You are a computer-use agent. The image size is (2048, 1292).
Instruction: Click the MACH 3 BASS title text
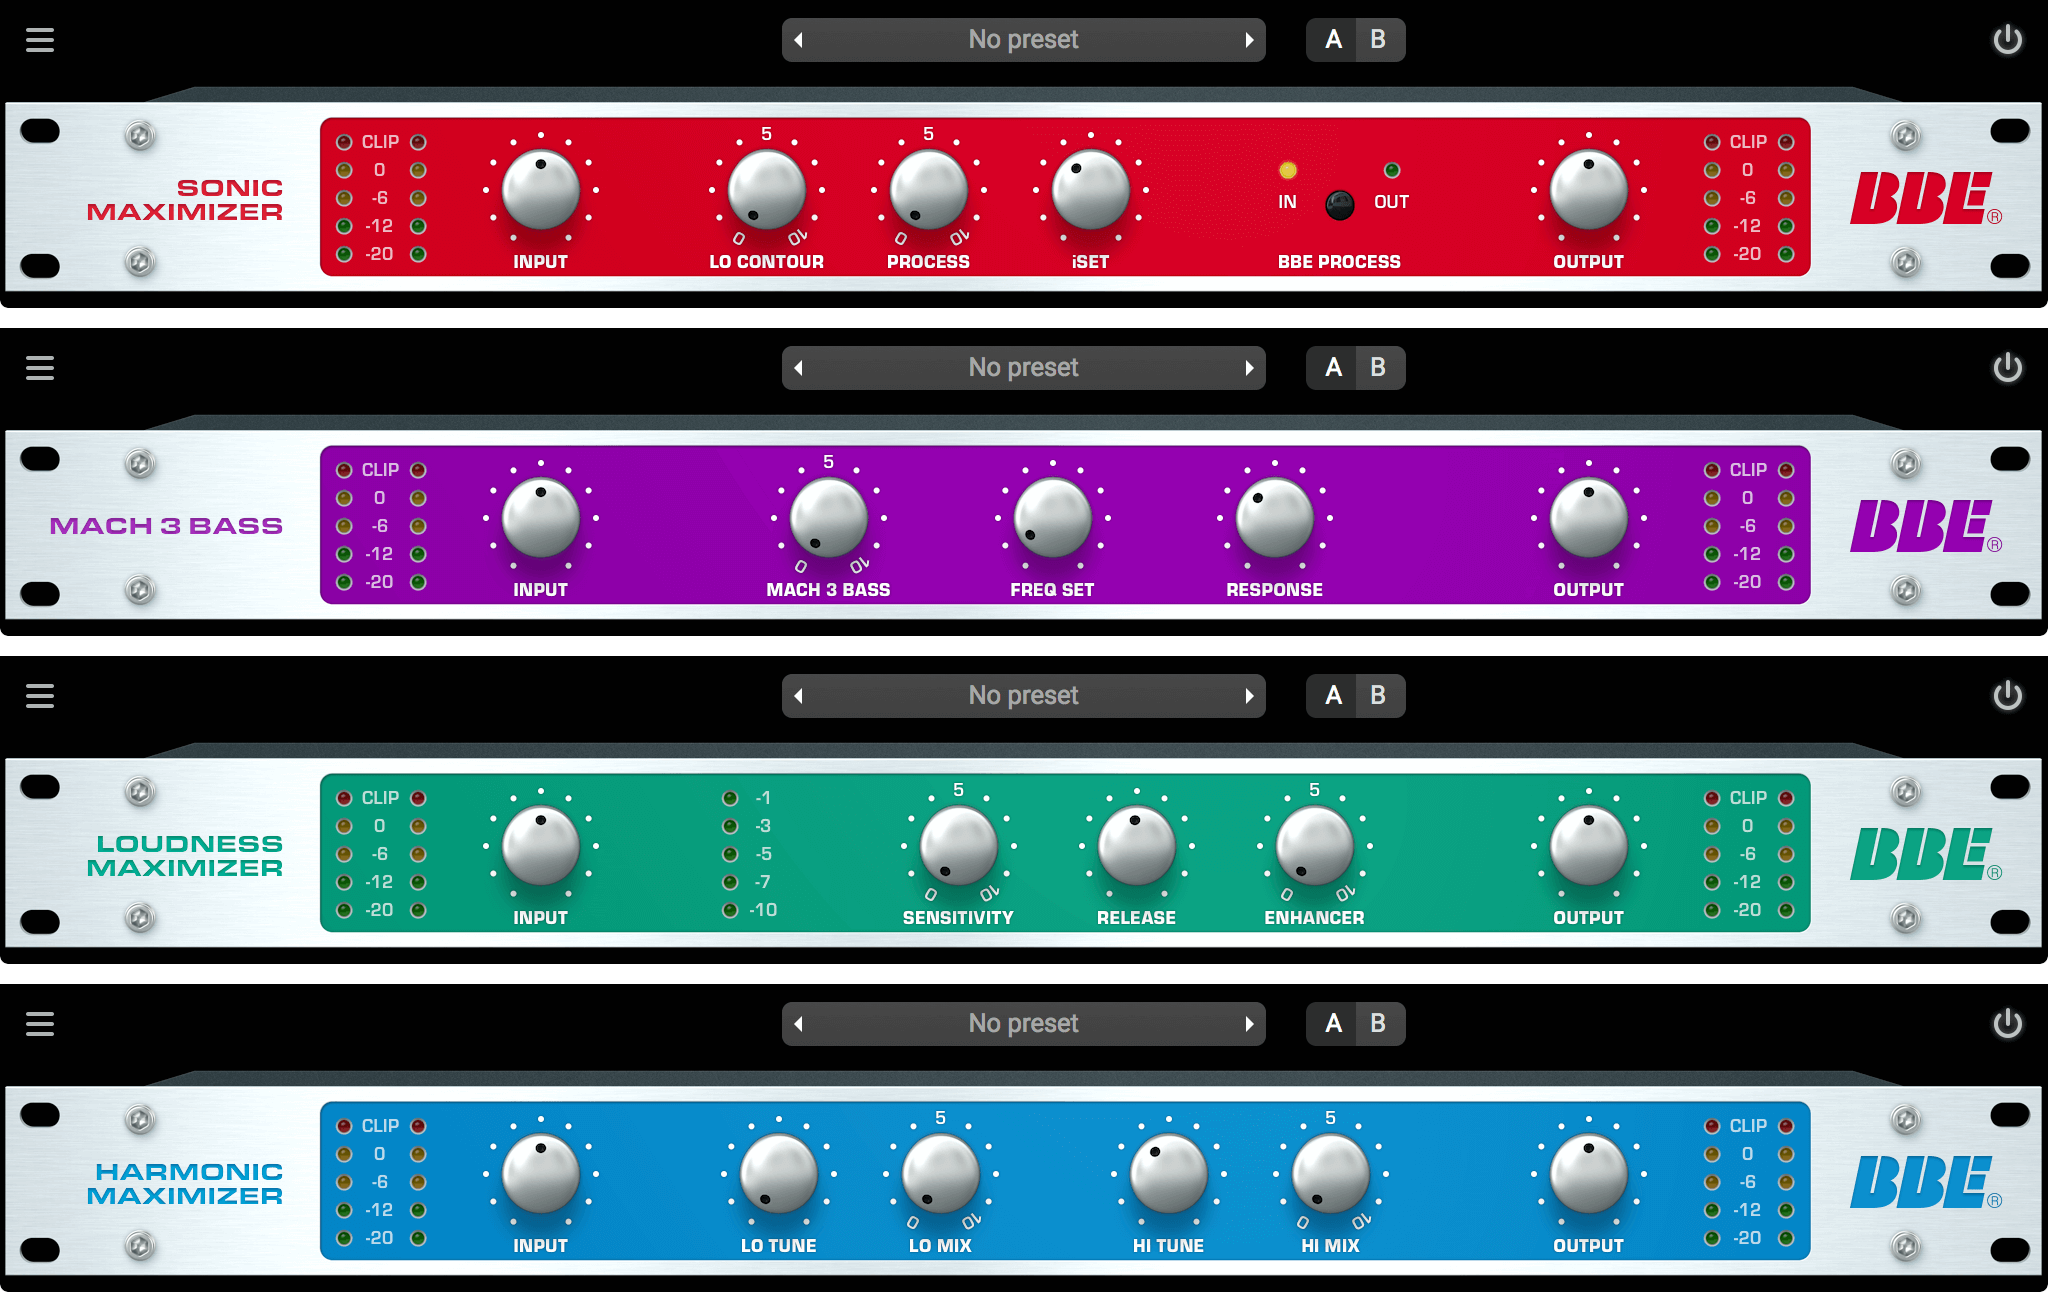[x=166, y=526]
